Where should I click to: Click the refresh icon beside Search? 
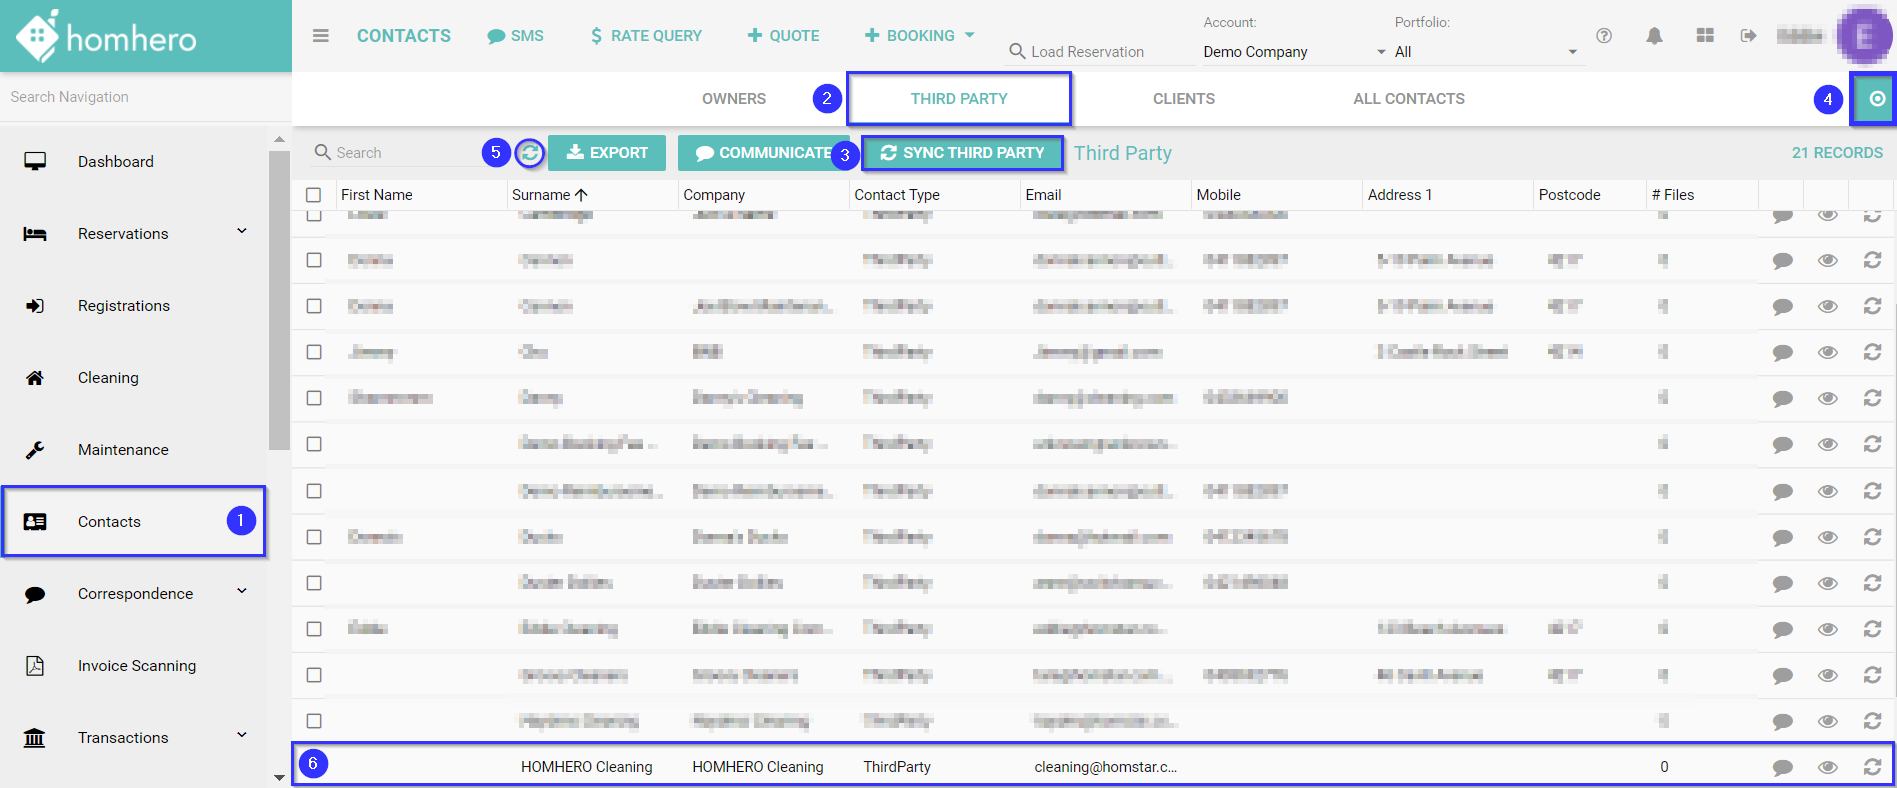point(529,153)
